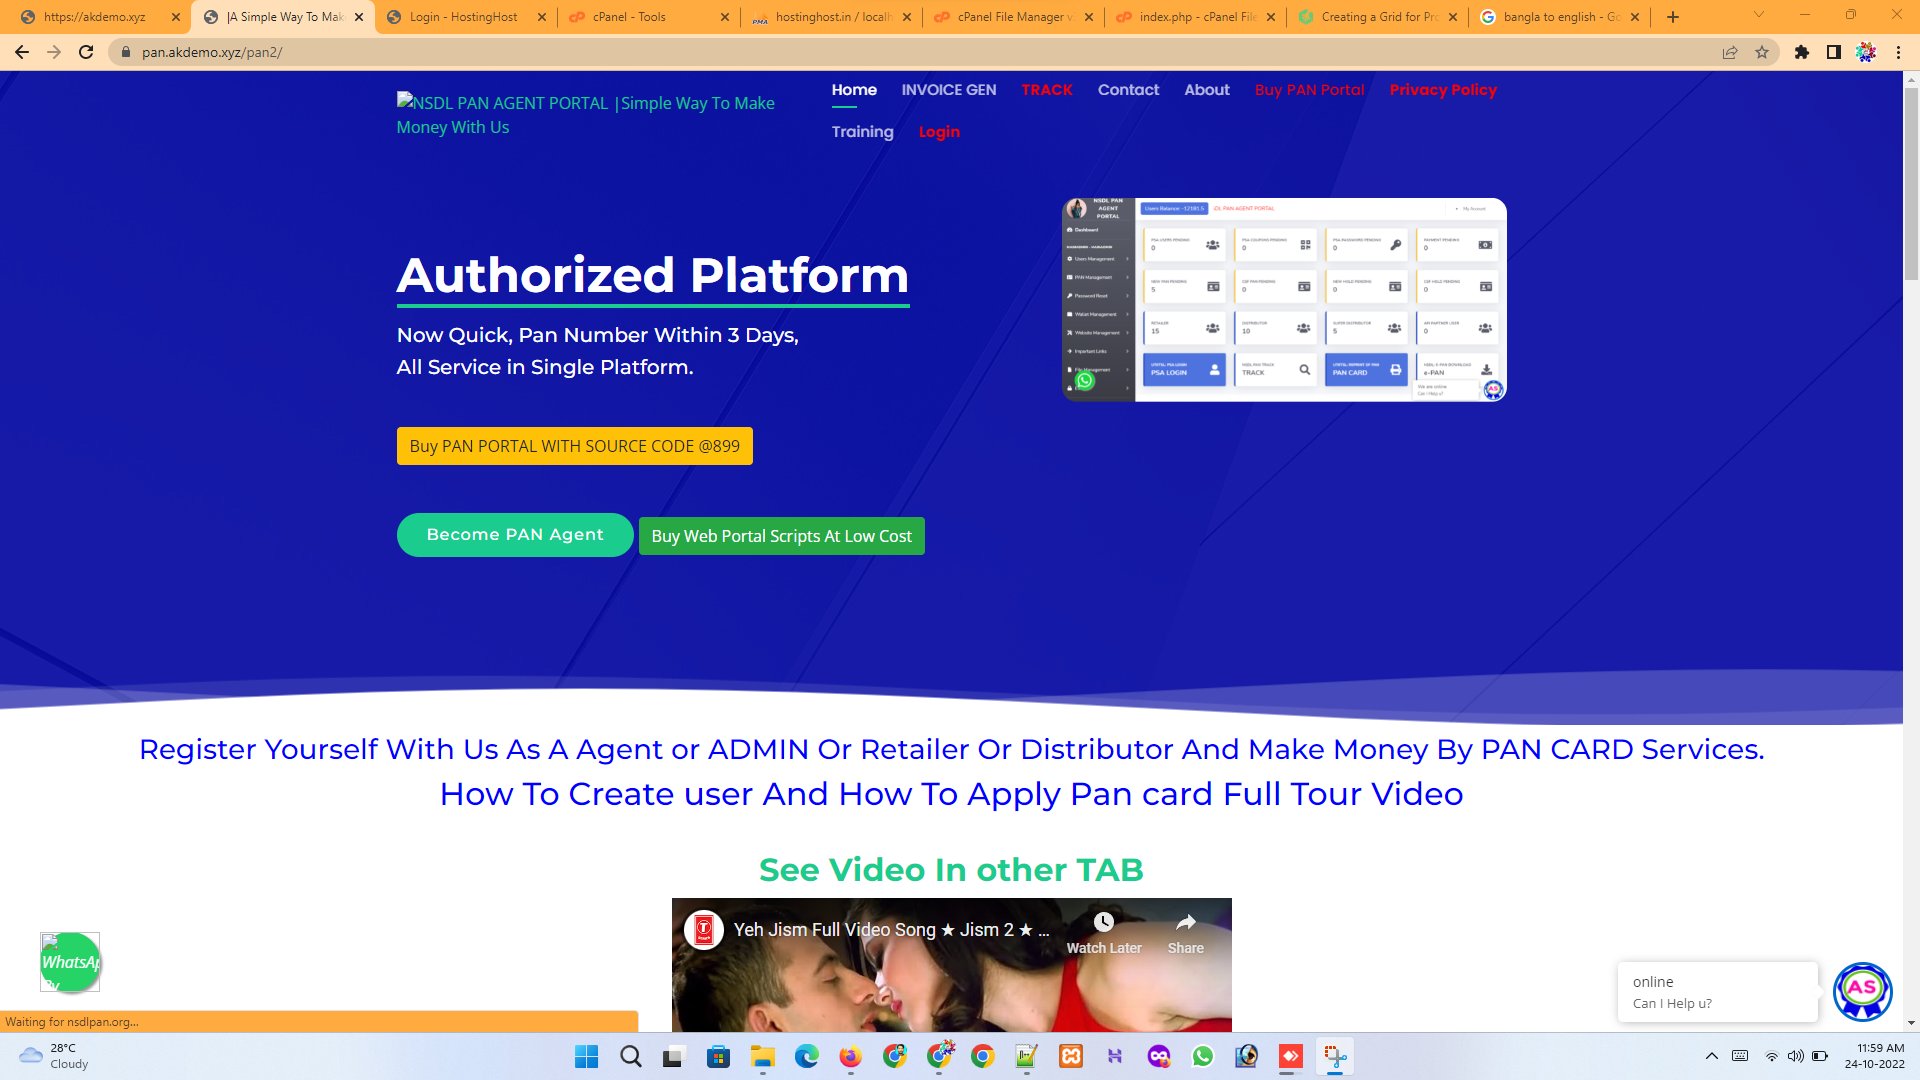The height and width of the screenshot is (1080, 1920).
Task: Click the Share arrow on video
Action: (1186, 922)
